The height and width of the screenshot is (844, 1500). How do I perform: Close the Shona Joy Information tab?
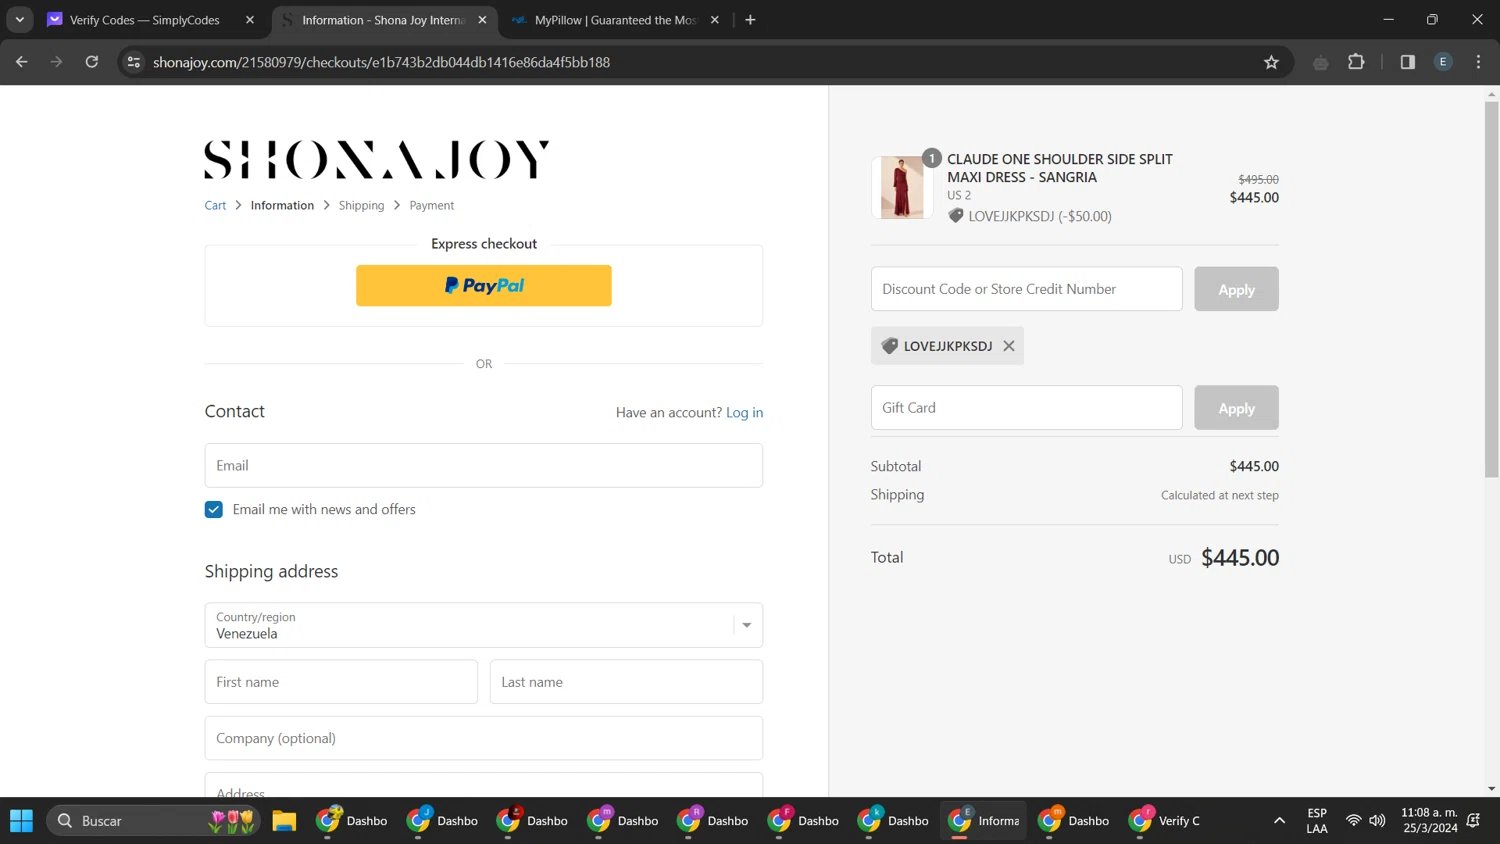pyautogui.click(x=482, y=20)
